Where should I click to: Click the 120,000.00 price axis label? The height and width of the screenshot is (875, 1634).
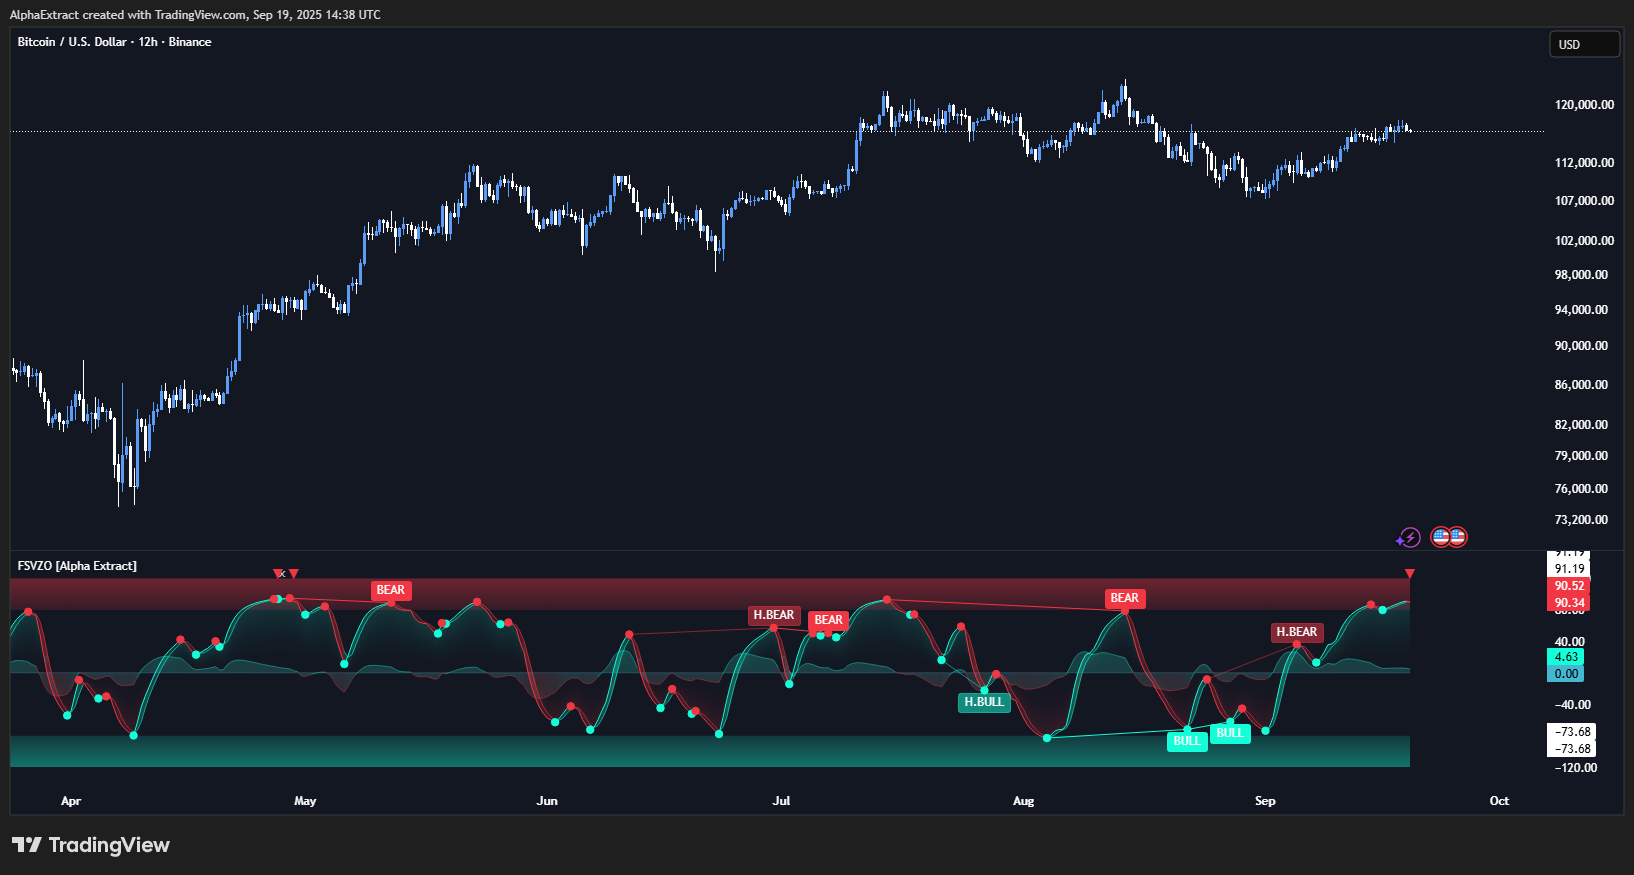(x=1584, y=105)
